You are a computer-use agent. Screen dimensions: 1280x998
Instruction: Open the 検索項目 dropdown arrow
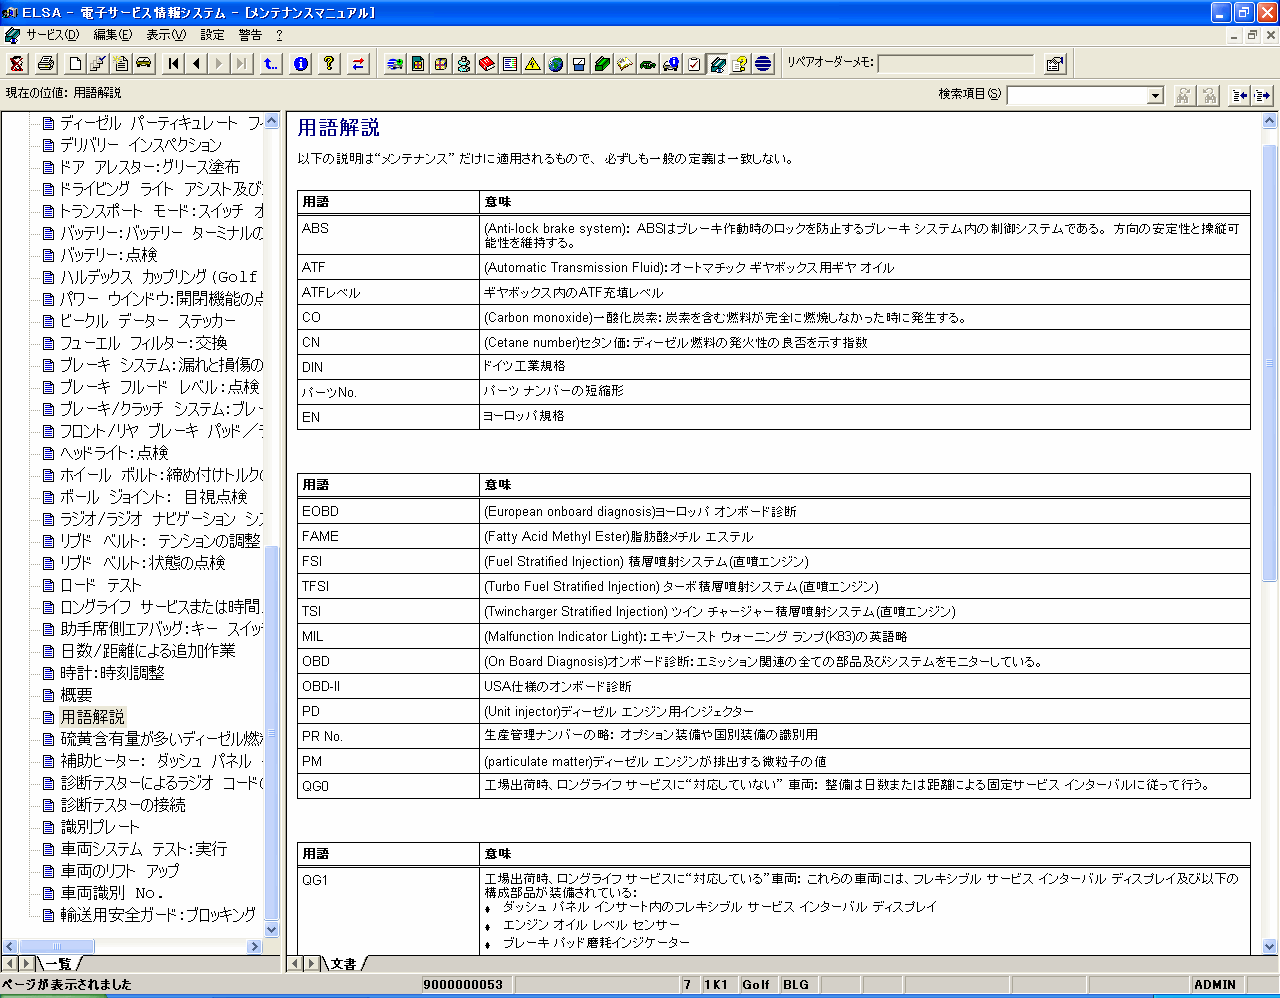pos(1155,95)
